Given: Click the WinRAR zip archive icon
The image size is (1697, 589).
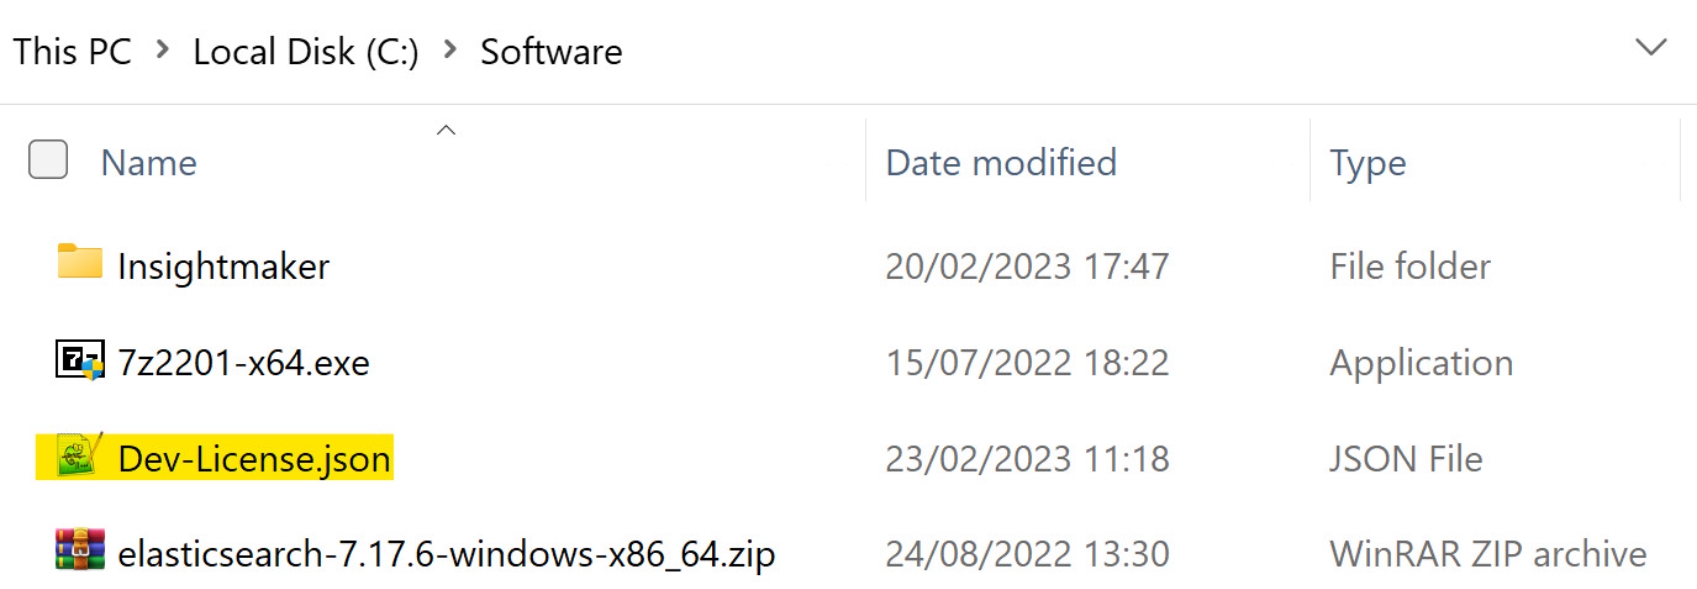Looking at the screenshot, I should pos(80,551).
